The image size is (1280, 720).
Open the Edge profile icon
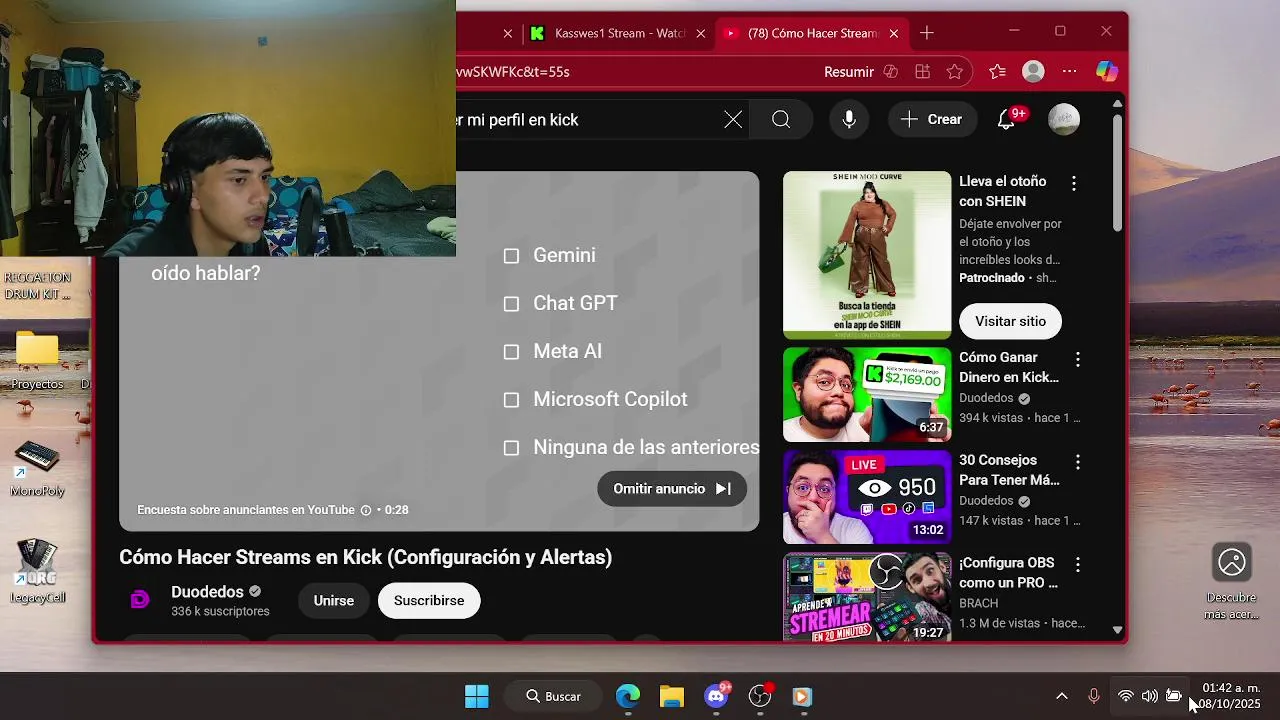(1034, 72)
